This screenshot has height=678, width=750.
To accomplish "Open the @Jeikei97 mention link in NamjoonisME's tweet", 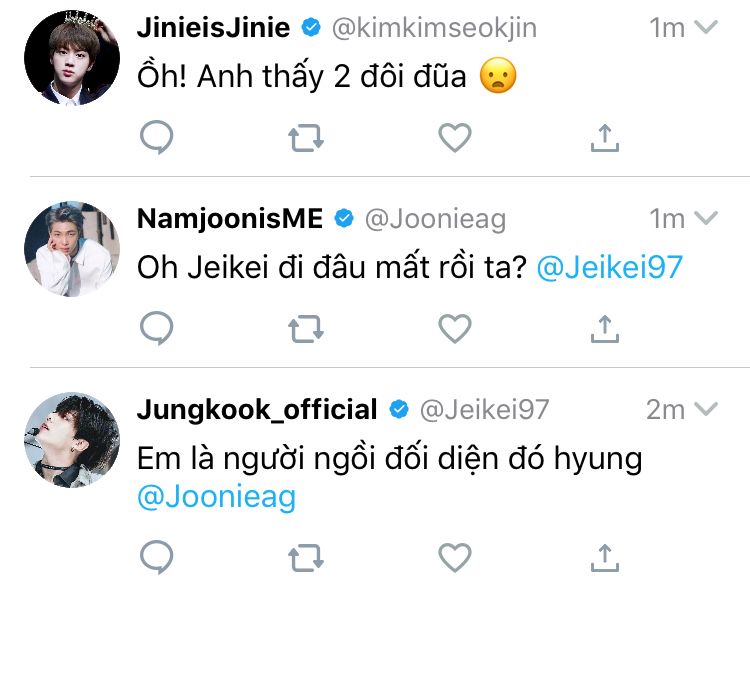I will [x=609, y=267].
